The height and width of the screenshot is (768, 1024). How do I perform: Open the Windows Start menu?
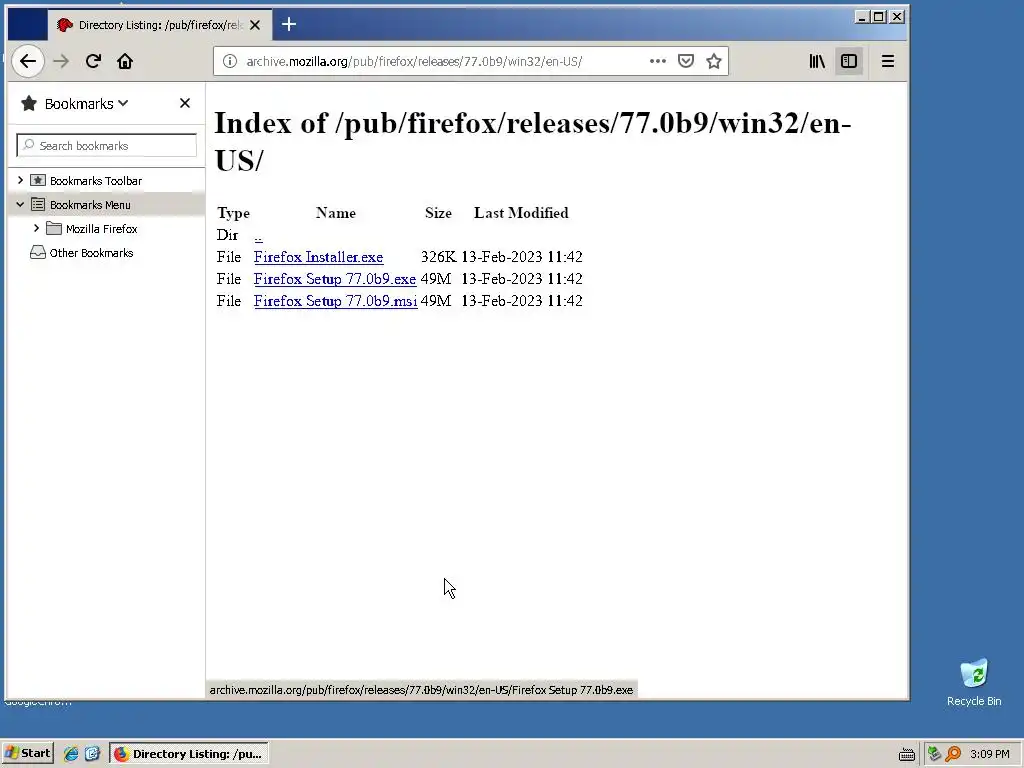(28, 754)
